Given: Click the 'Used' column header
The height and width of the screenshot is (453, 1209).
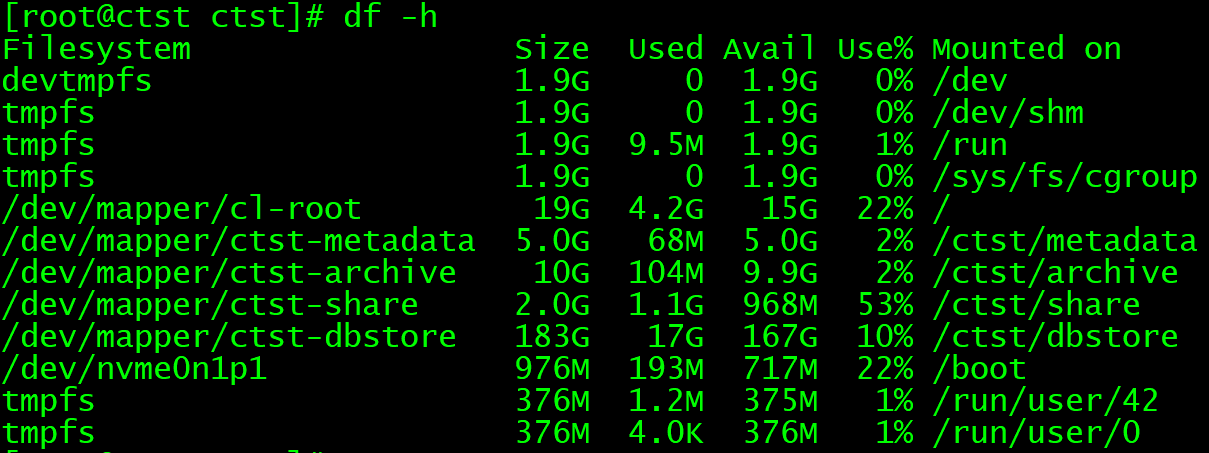Looking at the screenshot, I should coord(666,49).
